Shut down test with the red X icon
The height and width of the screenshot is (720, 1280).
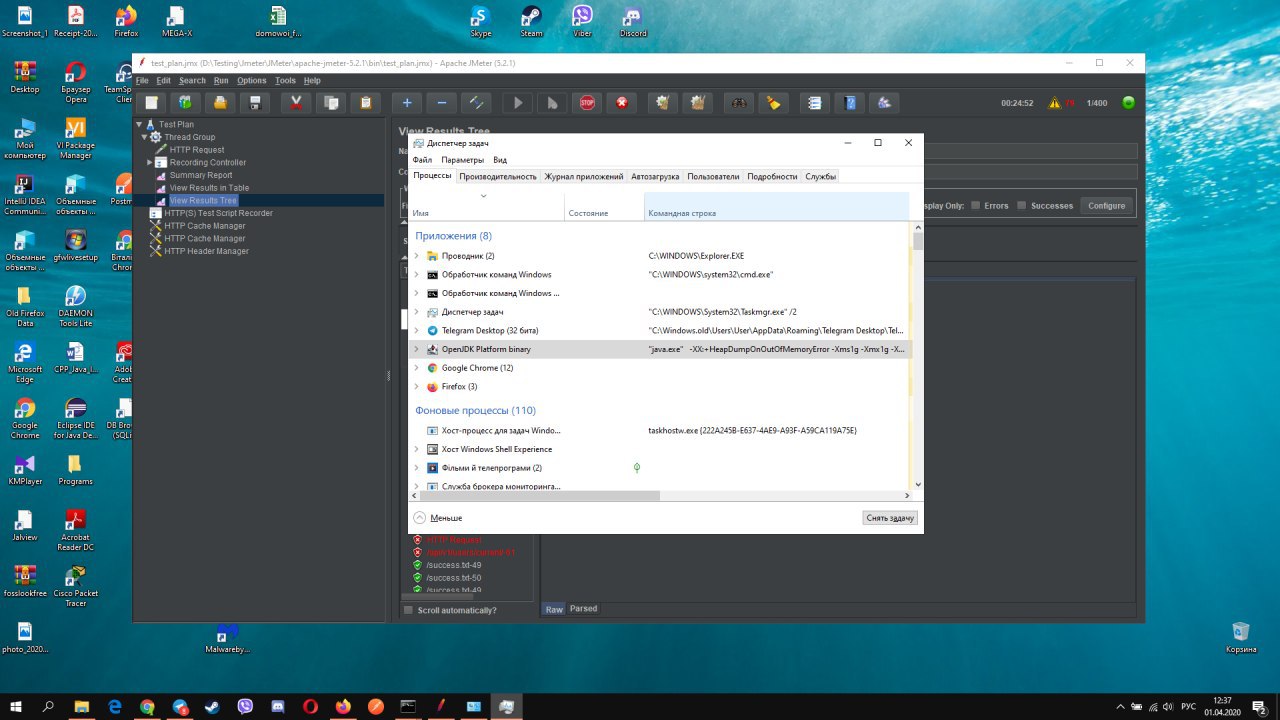pos(622,102)
